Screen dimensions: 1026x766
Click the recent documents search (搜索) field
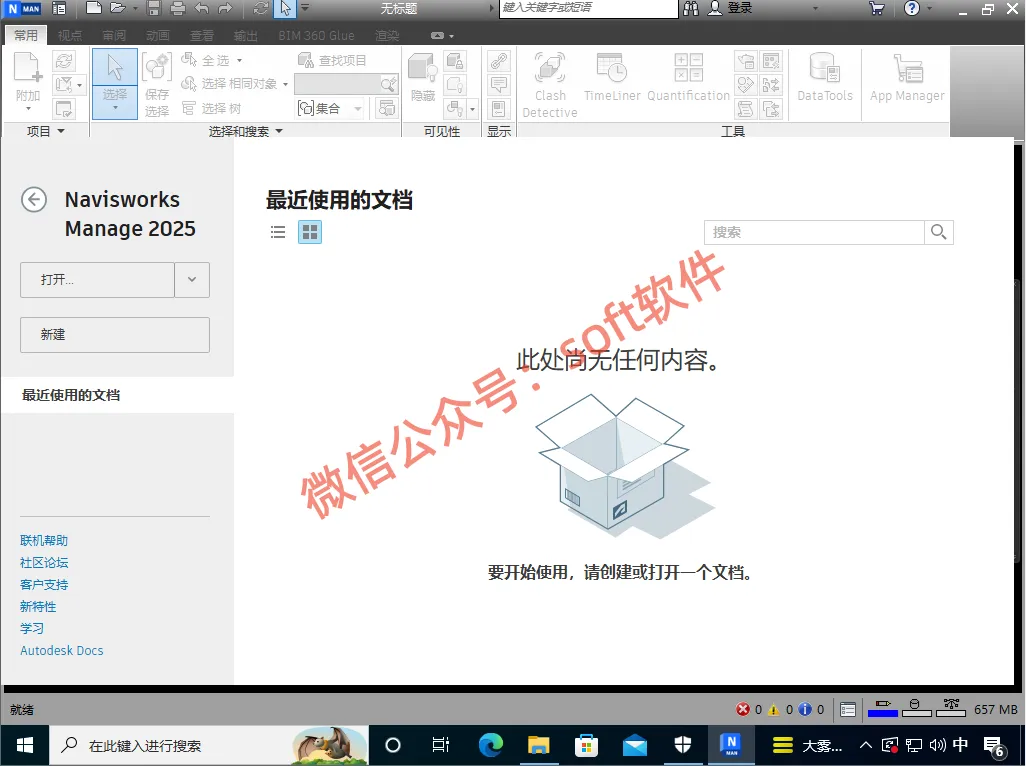coord(814,232)
